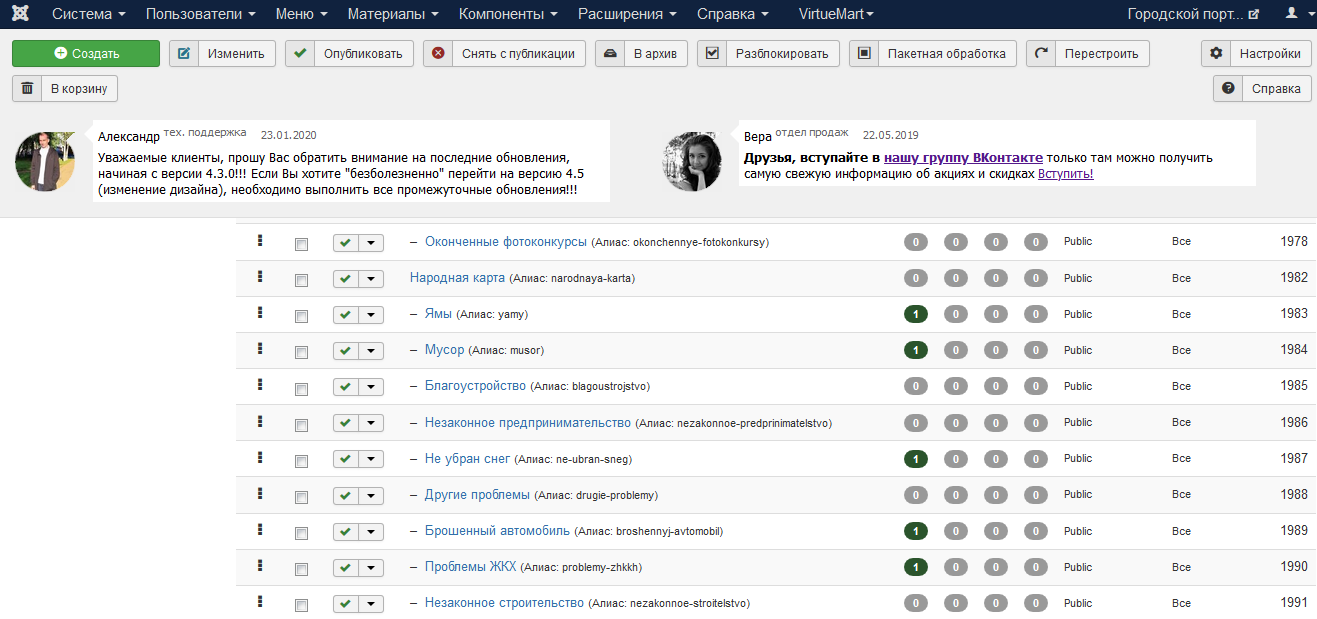Click the Joomla logo icon
The image size is (1317, 619).
pos(20,14)
